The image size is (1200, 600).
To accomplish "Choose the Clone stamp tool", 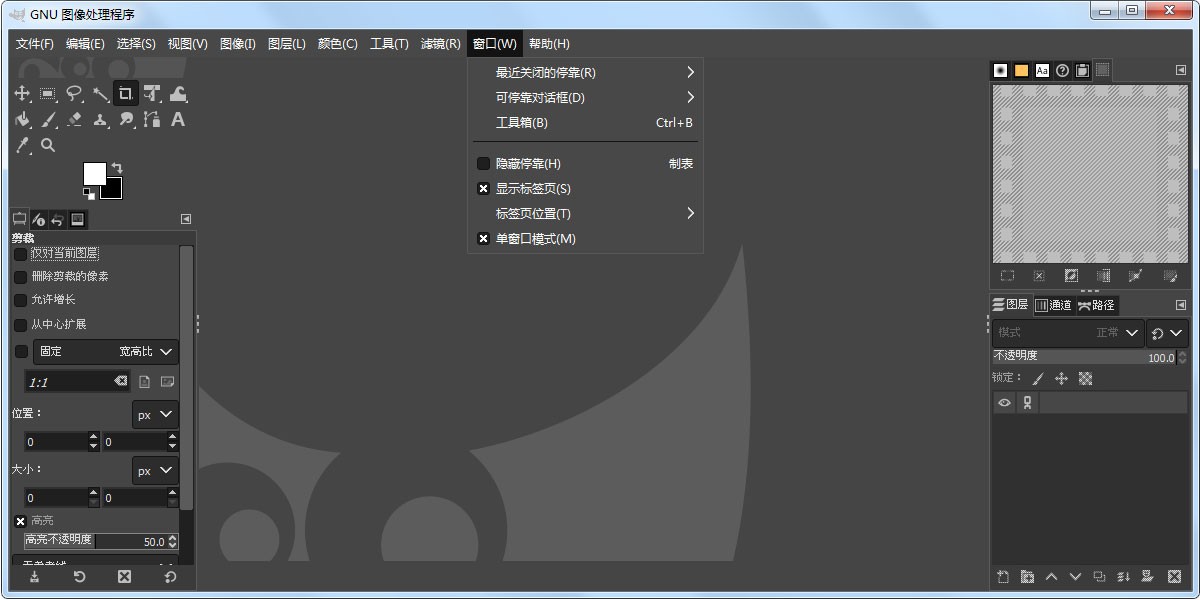I will 101,119.
